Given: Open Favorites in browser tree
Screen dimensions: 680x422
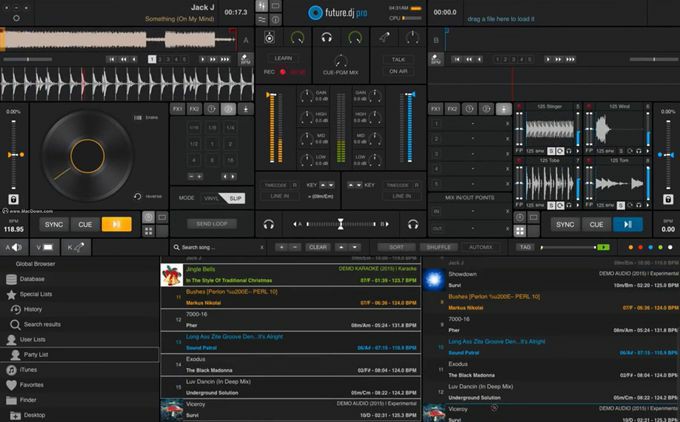Looking at the screenshot, I should [80, 385].
